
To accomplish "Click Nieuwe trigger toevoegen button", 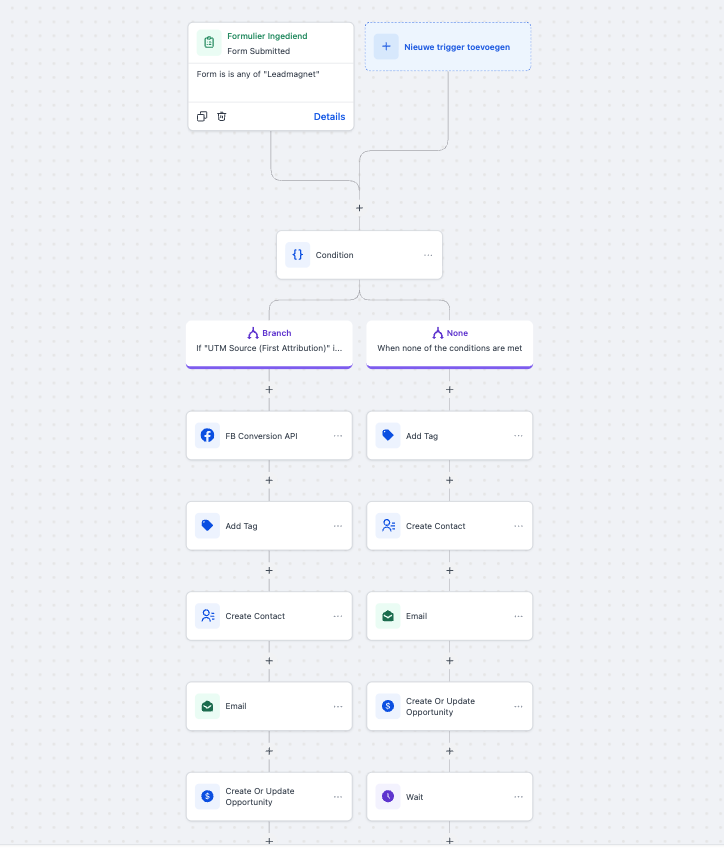I will pos(447,47).
